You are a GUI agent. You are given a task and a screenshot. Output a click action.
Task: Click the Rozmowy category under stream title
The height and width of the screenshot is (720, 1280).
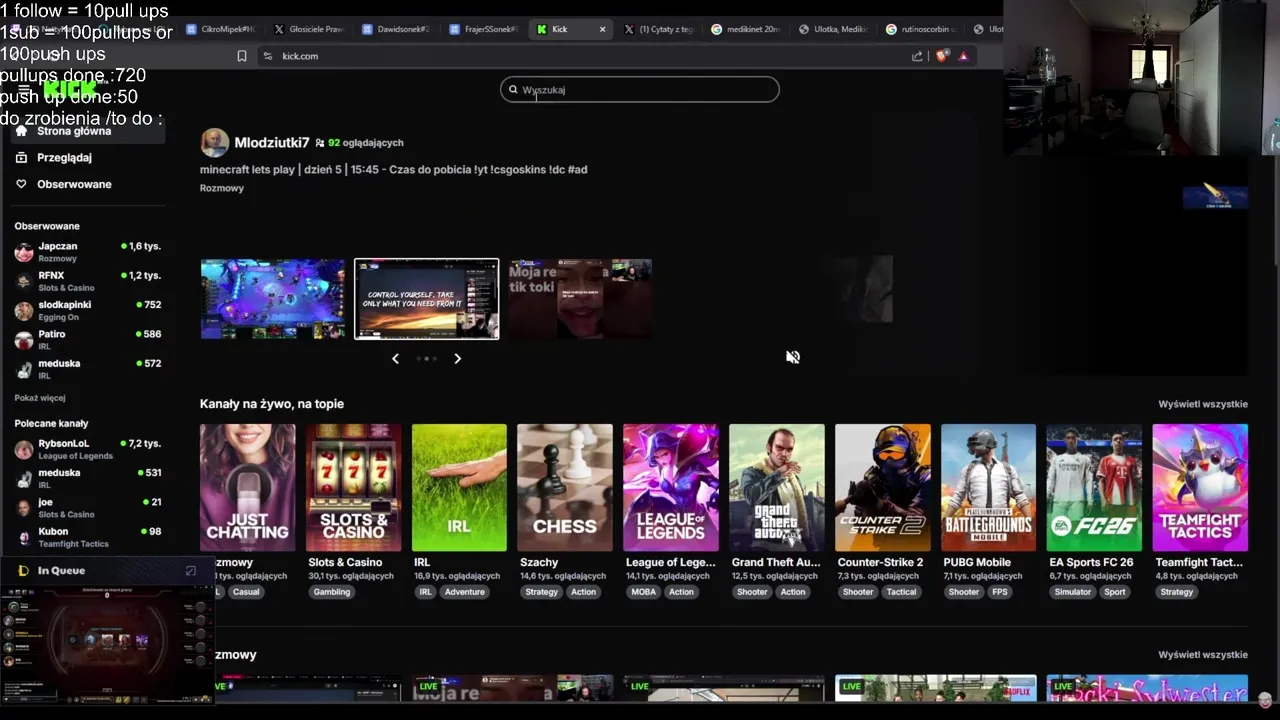pyautogui.click(x=222, y=188)
